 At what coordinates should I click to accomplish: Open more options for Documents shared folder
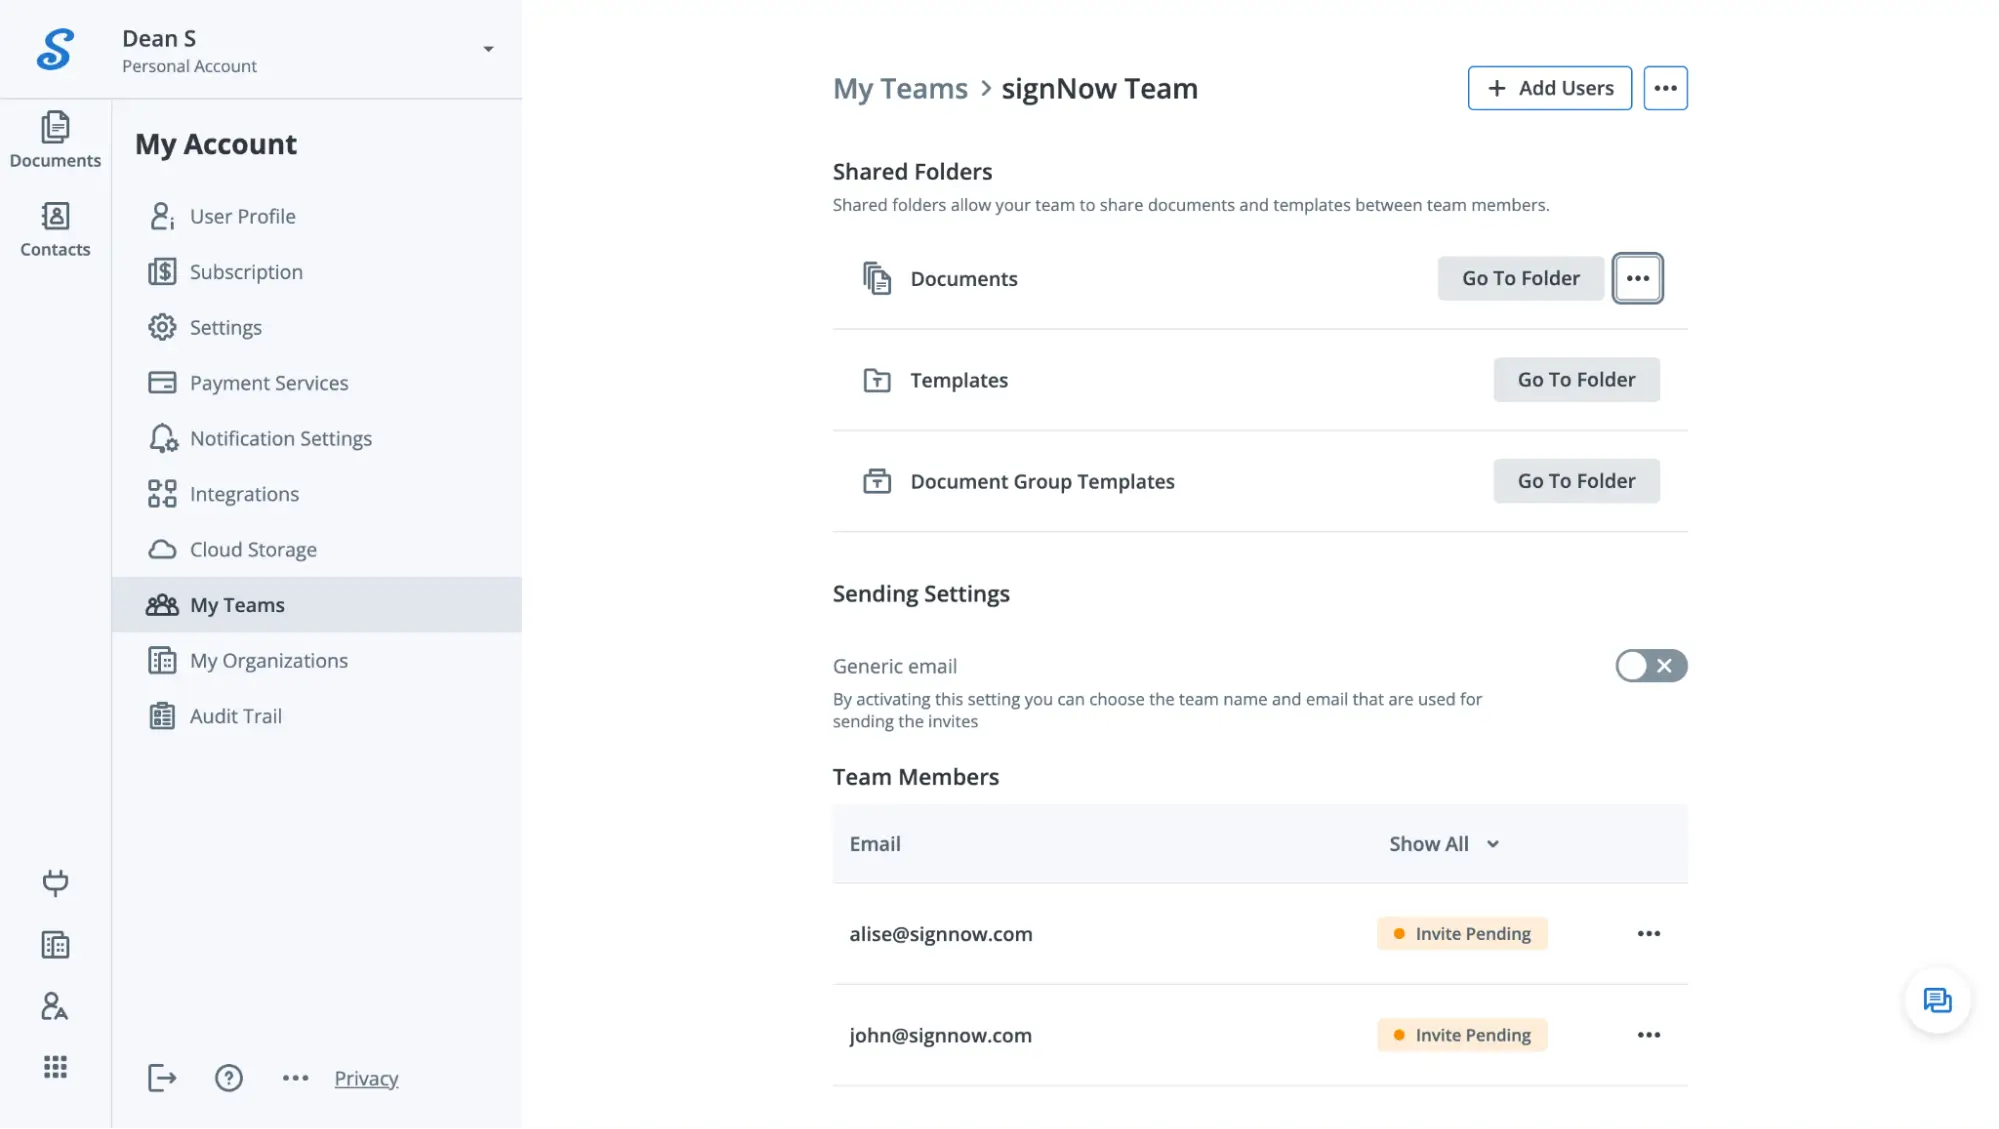pos(1637,279)
